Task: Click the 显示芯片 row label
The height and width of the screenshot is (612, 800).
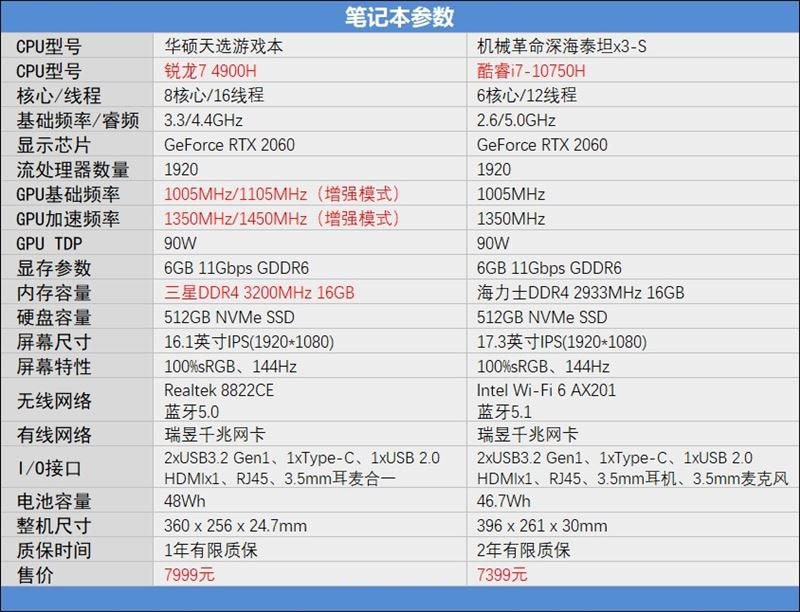Action: point(54,145)
